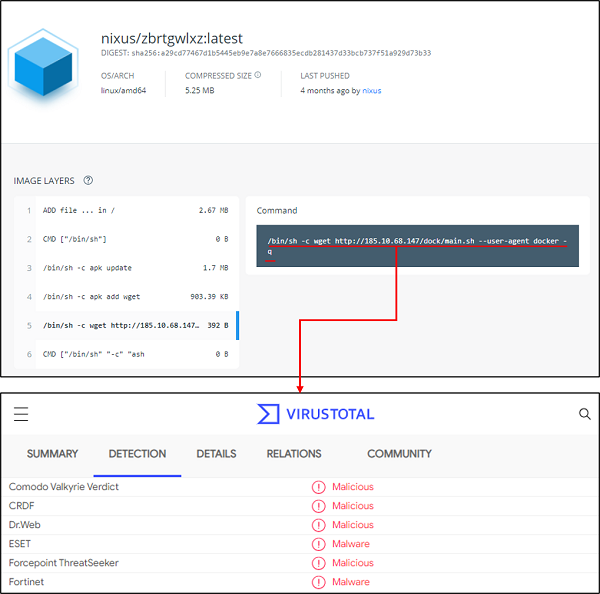This screenshot has height=594, width=600.
Task: Click the 2.67 MB layer size
Action: [x=214, y=210]
